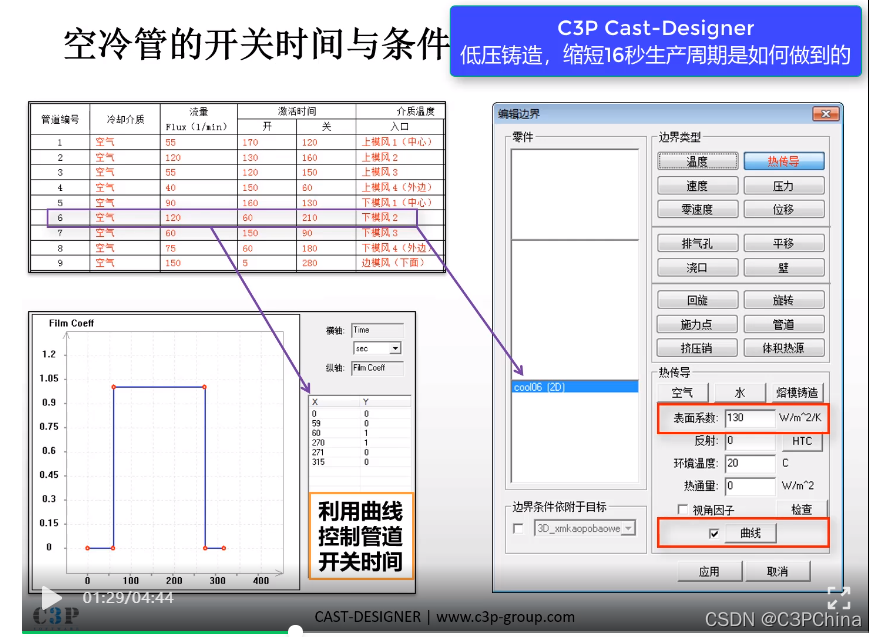
Task: Close the 编辑边界 dialog
Action: pyautogui.click(x=826, y=114)
